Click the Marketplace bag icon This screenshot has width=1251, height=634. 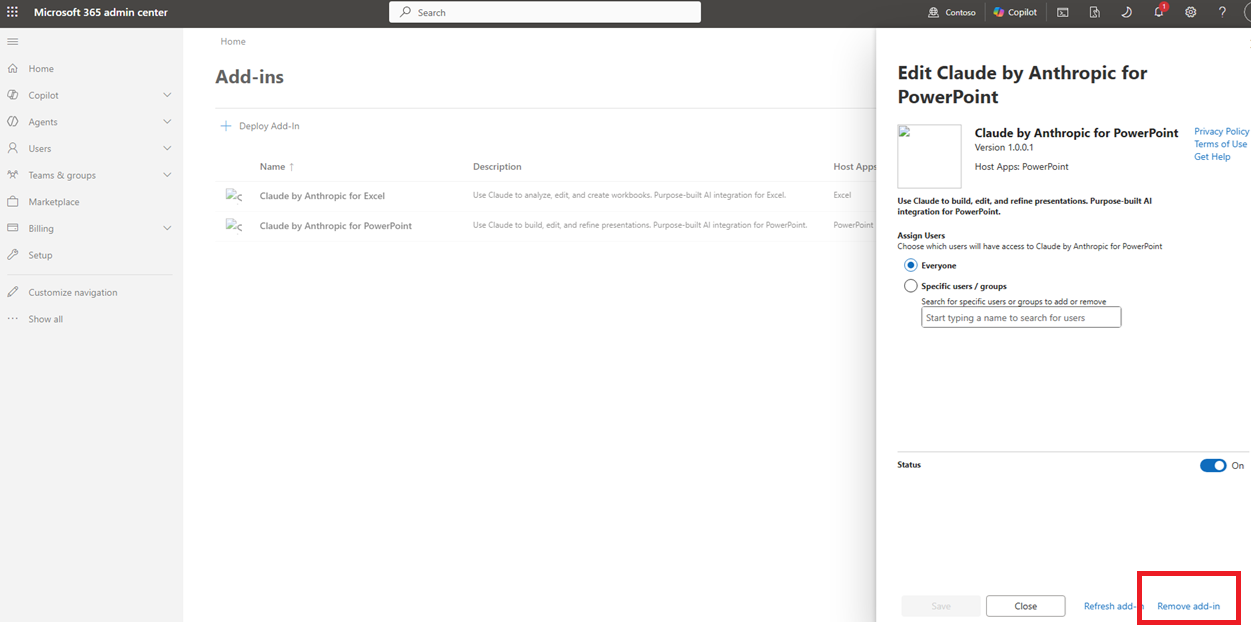coord(13,201)
